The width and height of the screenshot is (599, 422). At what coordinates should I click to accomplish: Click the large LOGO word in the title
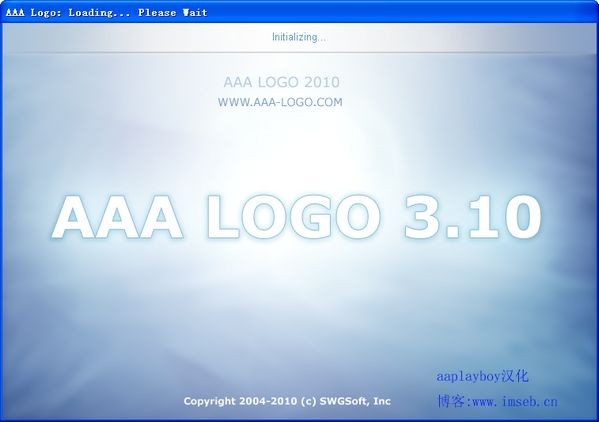(294, 217)
